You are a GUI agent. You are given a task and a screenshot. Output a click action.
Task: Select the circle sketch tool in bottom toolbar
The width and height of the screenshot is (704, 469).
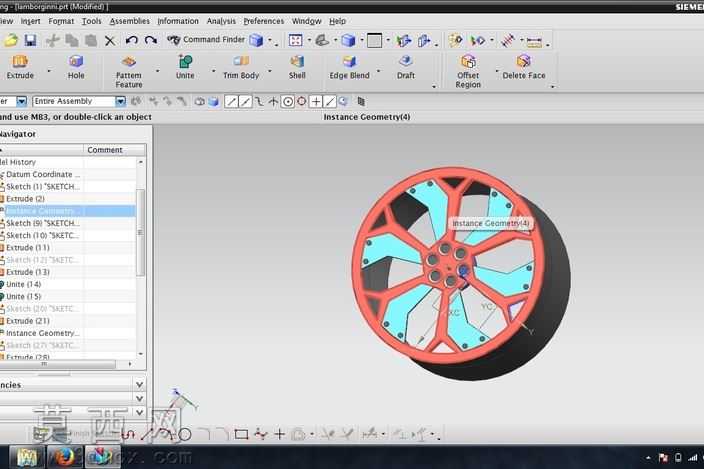point(185,434)
